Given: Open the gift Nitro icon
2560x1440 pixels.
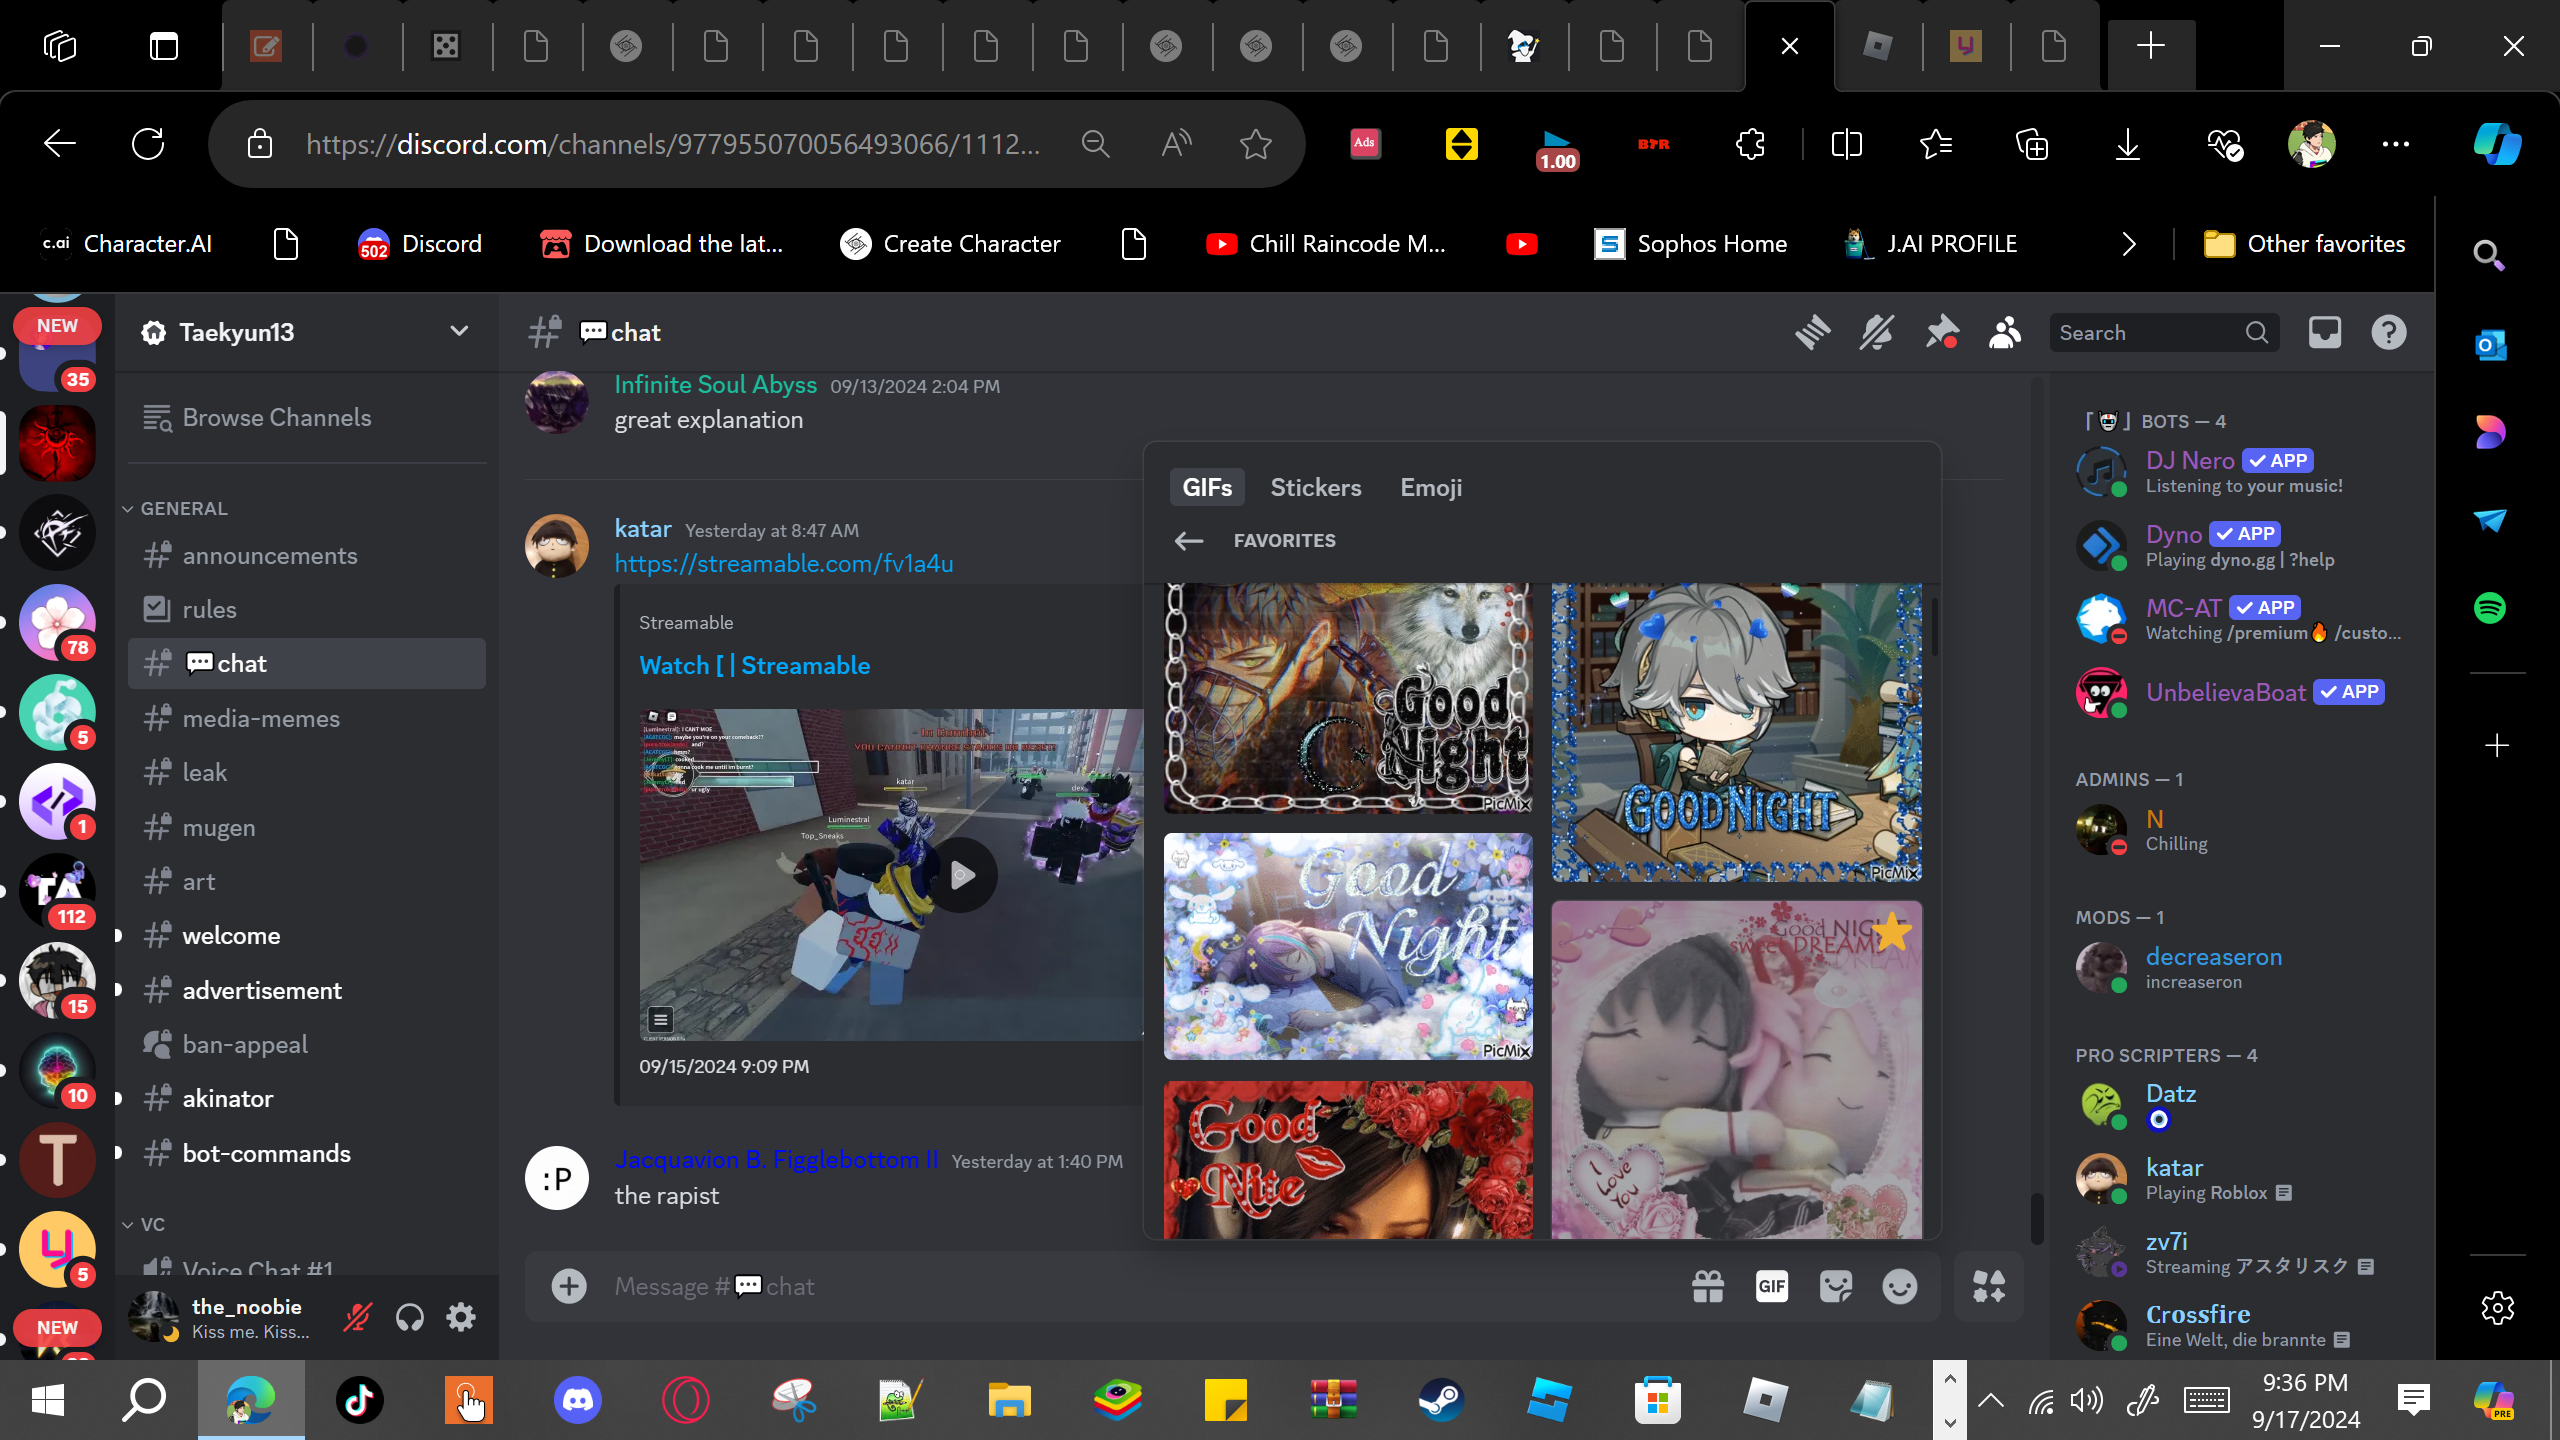Looking at the screenshot, I should (1708, 1286).
